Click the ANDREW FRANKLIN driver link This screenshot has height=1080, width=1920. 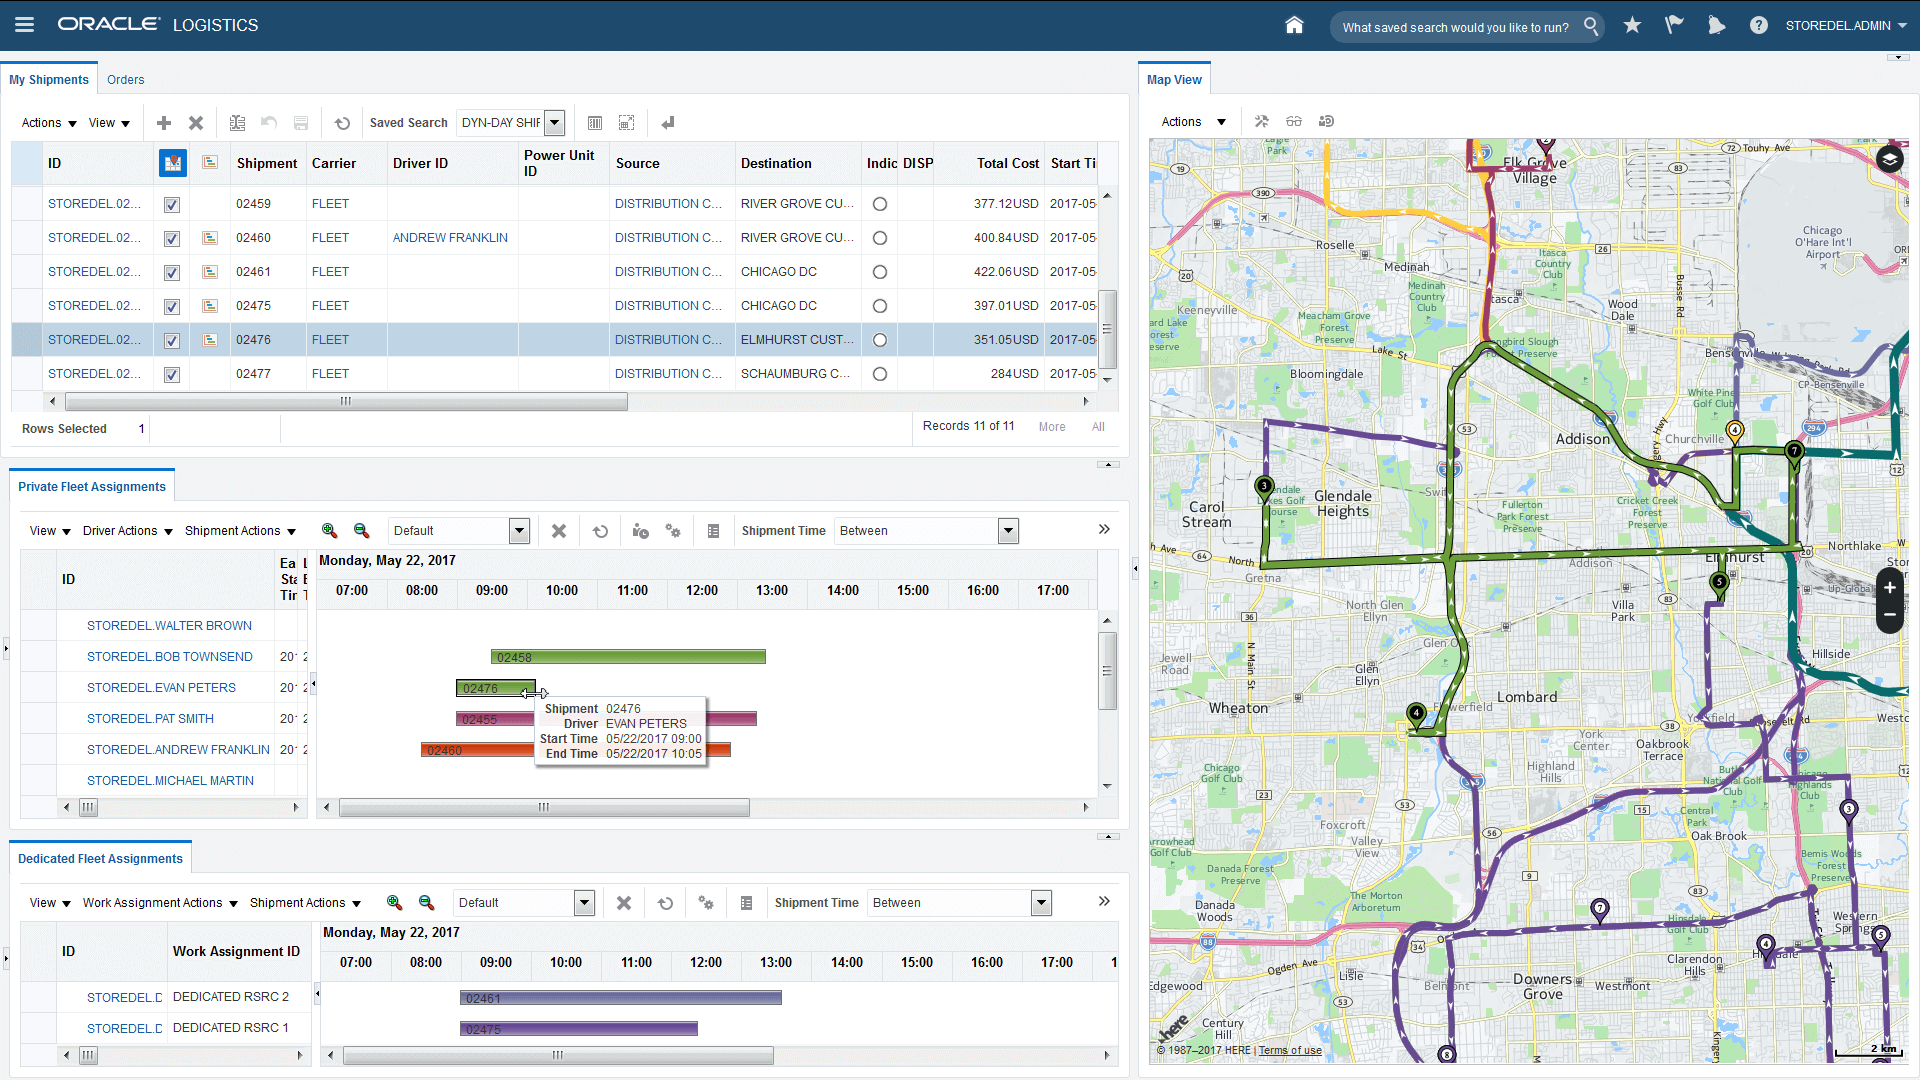pos(450,237)
